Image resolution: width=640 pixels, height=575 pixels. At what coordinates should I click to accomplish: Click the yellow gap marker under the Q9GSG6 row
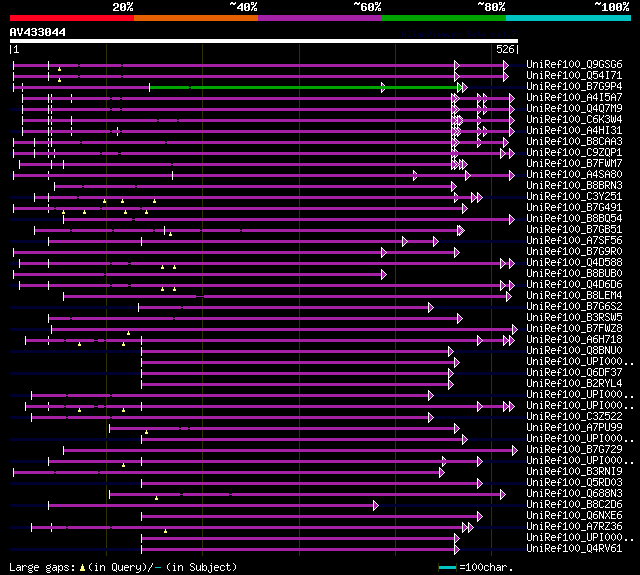pos(60,69)
